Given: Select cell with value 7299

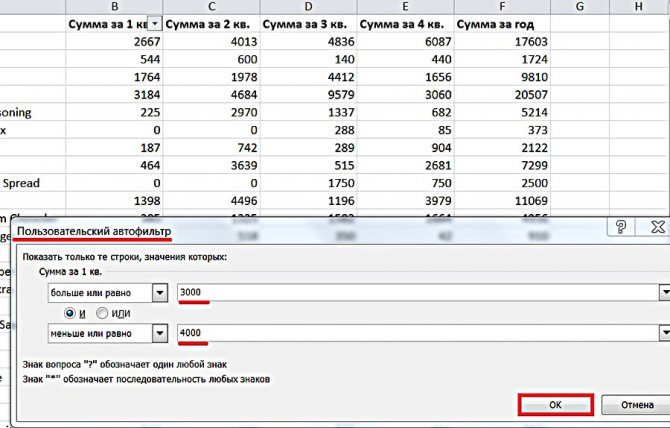Looking at the screenshot, I should [x=502, y=165].
